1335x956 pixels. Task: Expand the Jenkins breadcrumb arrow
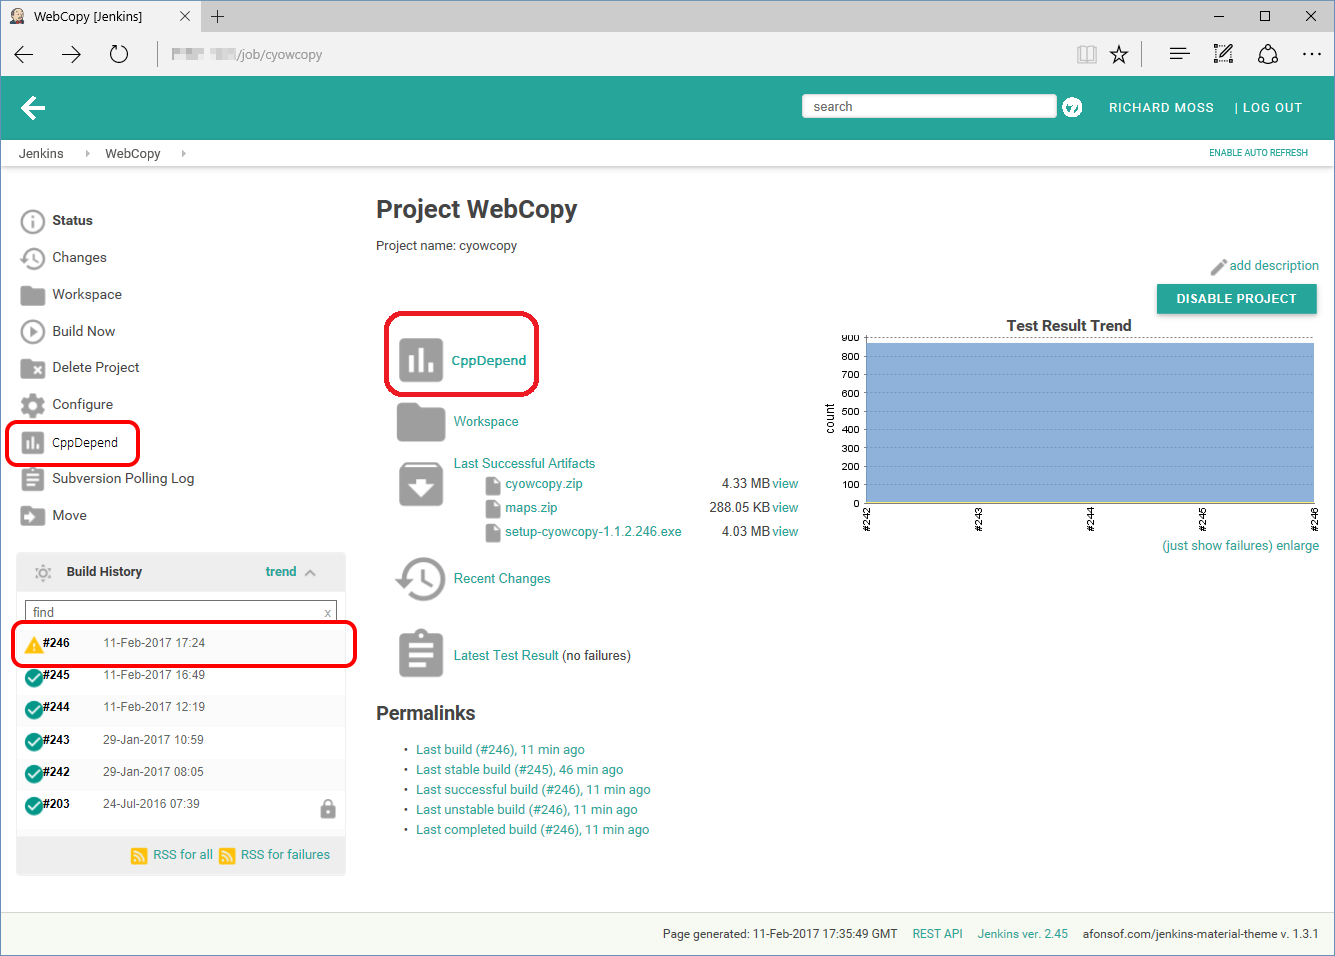87,154
